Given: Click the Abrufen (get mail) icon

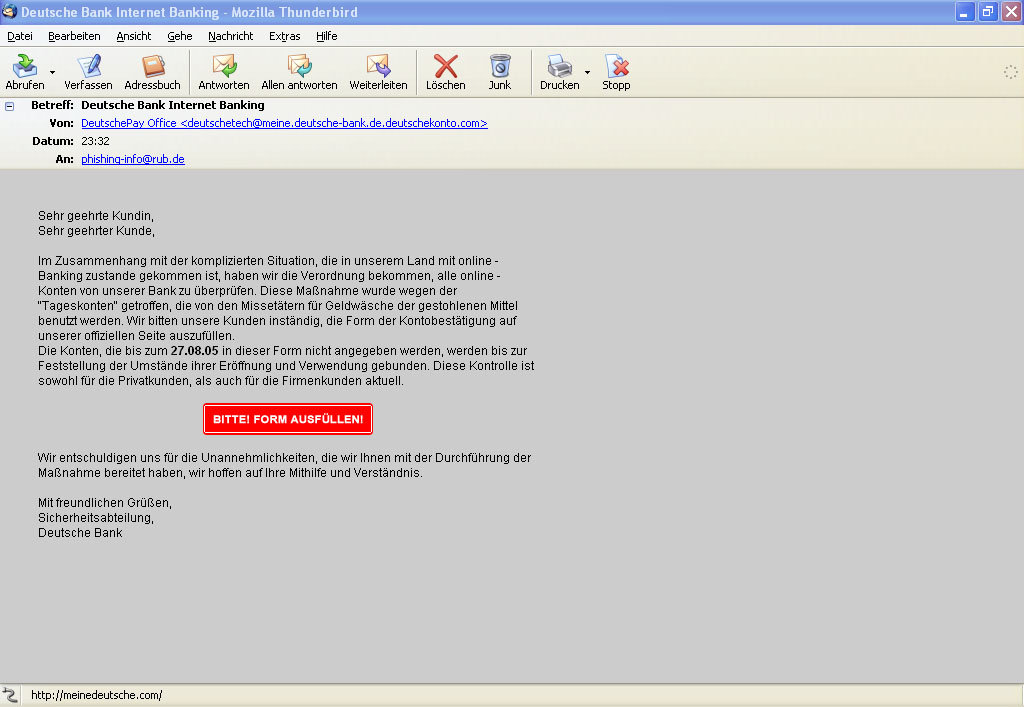Looking at the screenshot, I should (x=24, y=66).
